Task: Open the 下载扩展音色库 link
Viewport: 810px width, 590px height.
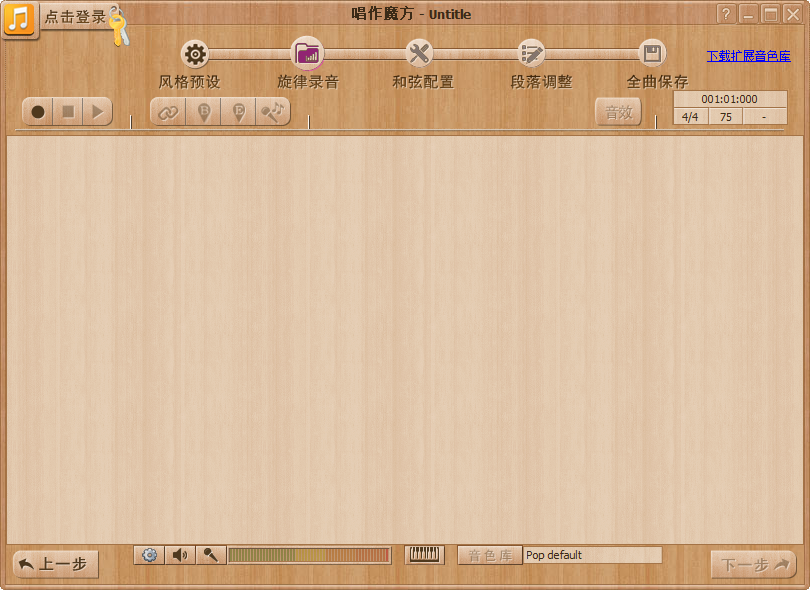Action: coord(748,56)
